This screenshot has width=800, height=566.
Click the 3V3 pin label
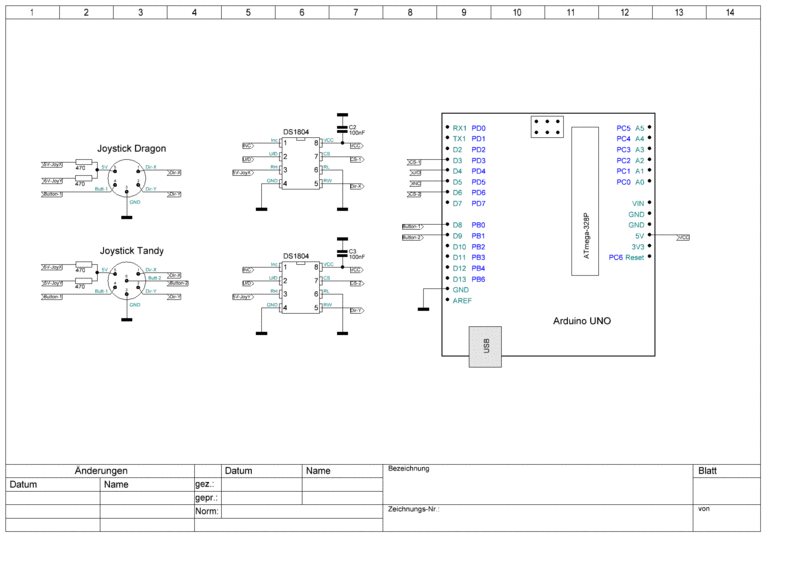(638, 247)
